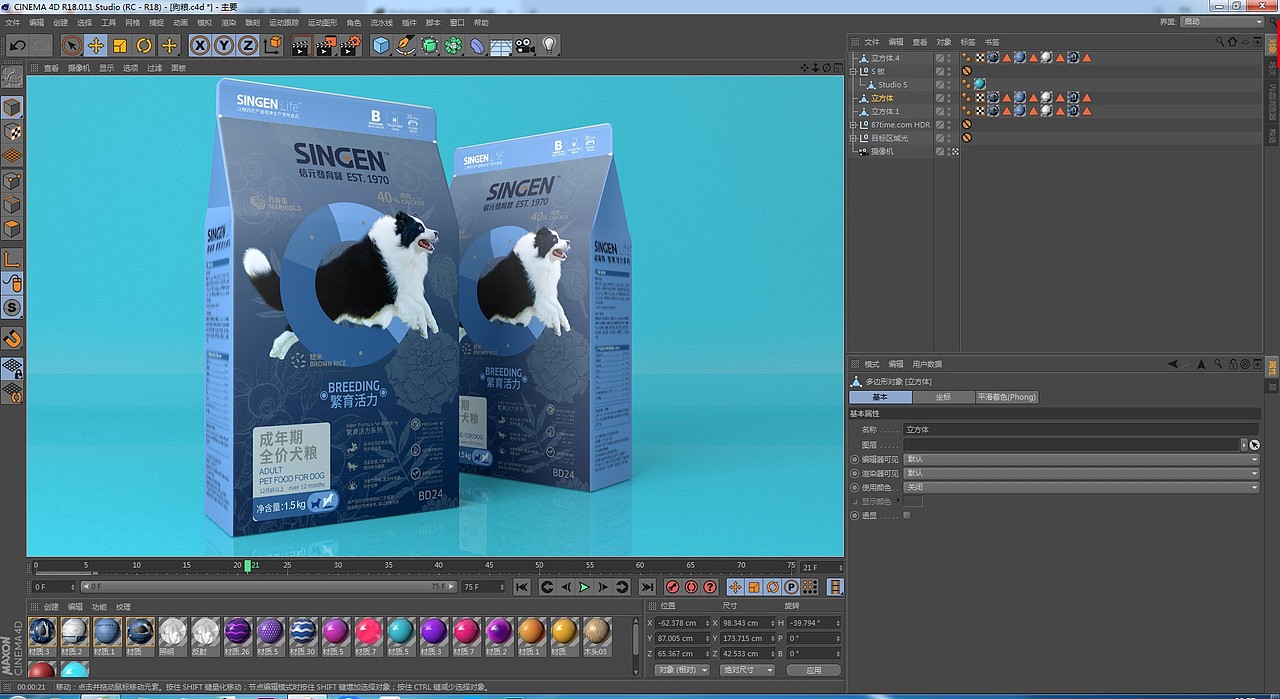Viewport: 1280px width, 699px height.
Task: Select the Rotate tool
Action: (x=144, y=45)
